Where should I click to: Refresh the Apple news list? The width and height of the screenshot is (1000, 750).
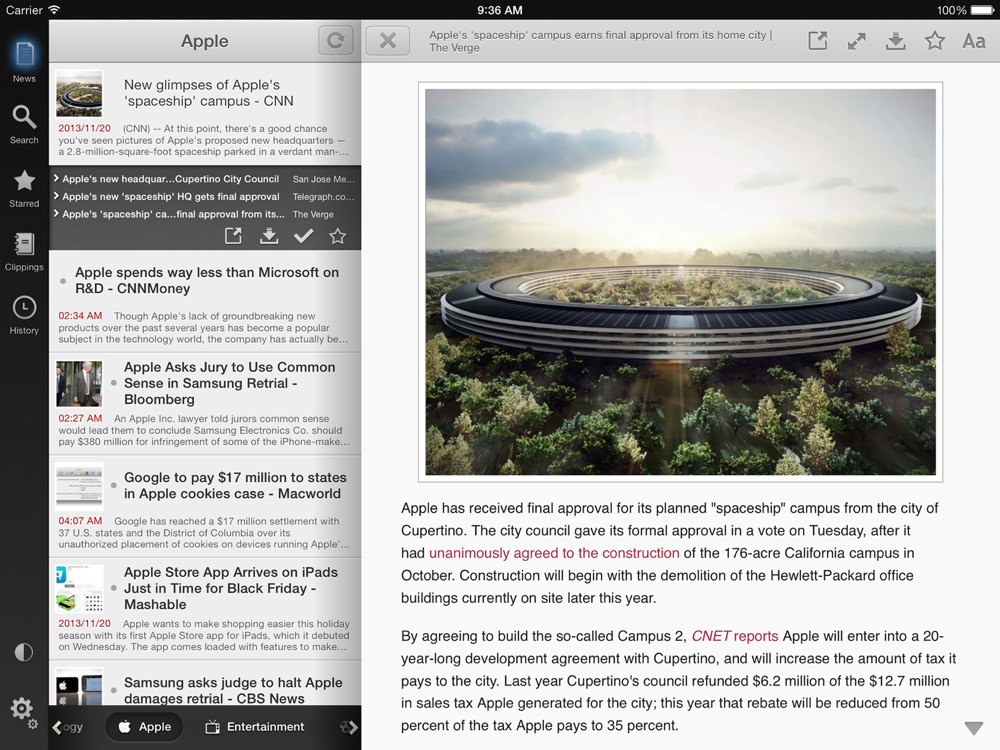(335, 41)
